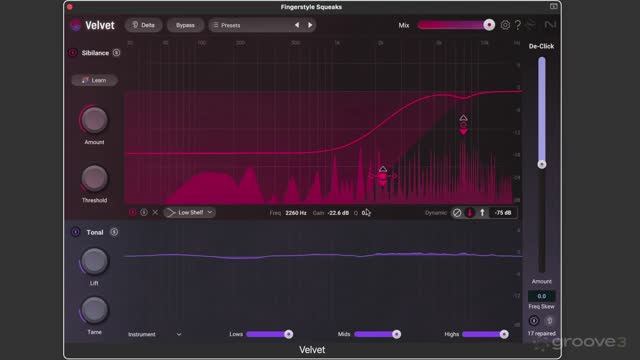Image resolution: width=640 pixels, height=360 pixels.
Task: Open the Instrument profile dropdown
Action: pyautogui.click(x=155, y=334)
